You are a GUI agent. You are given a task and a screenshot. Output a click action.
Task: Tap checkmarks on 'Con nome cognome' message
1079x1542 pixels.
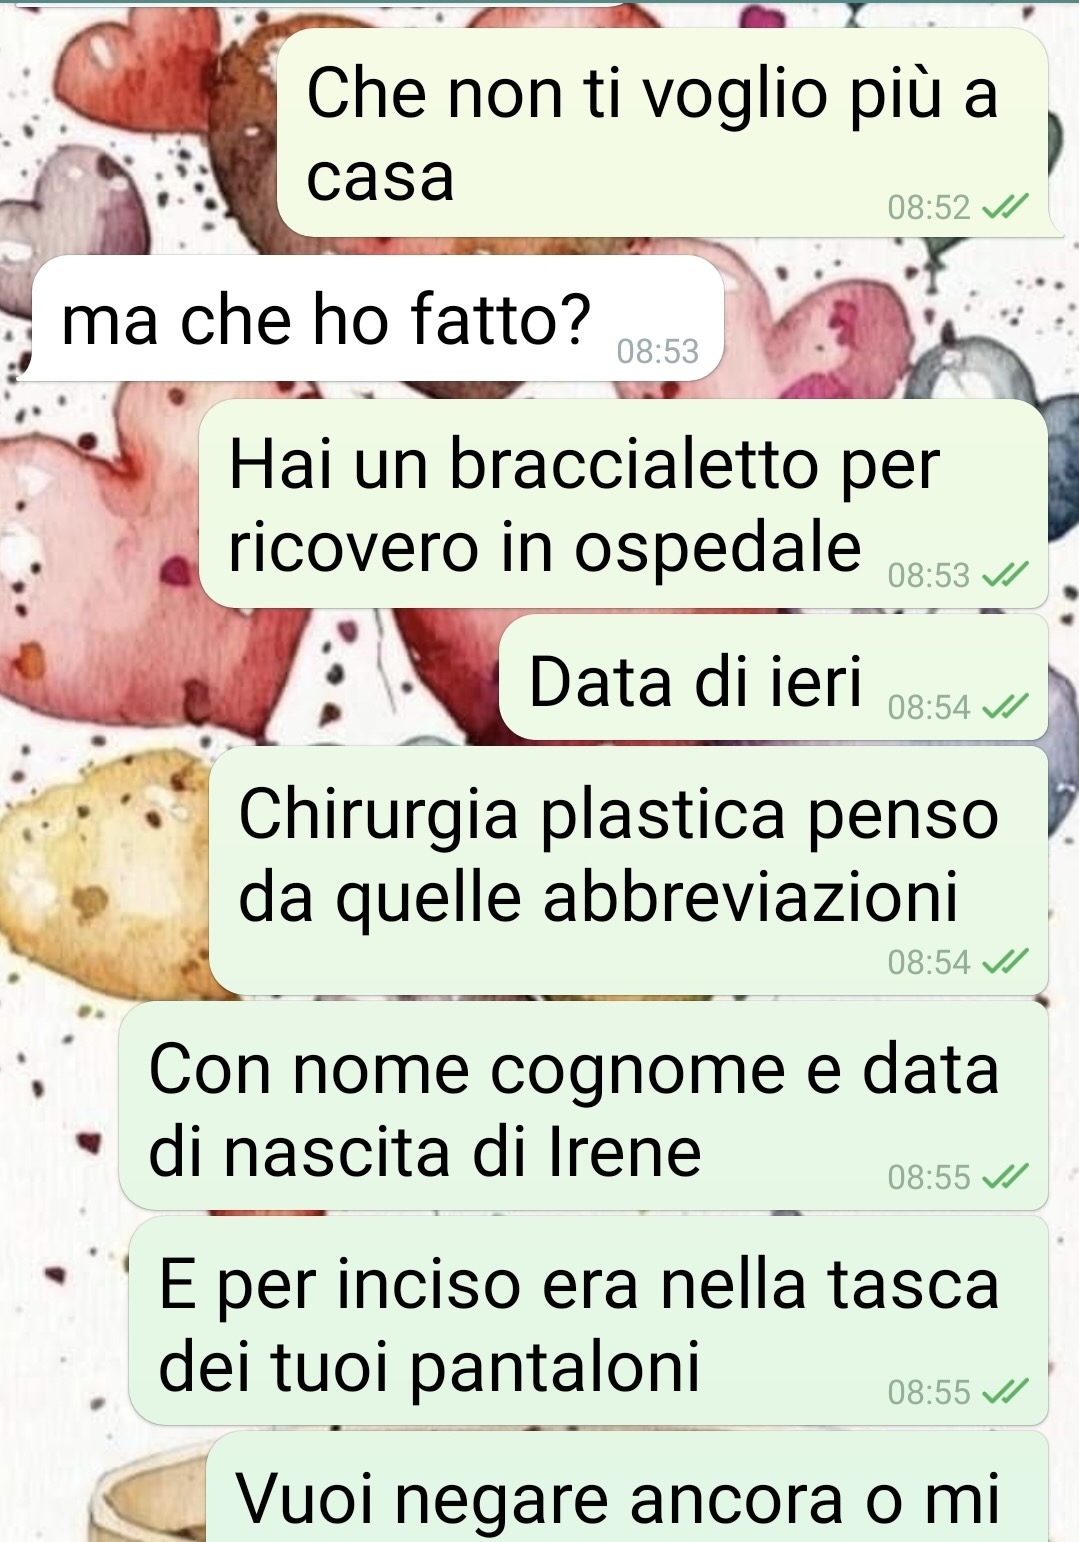(x=1005, y=1177)
